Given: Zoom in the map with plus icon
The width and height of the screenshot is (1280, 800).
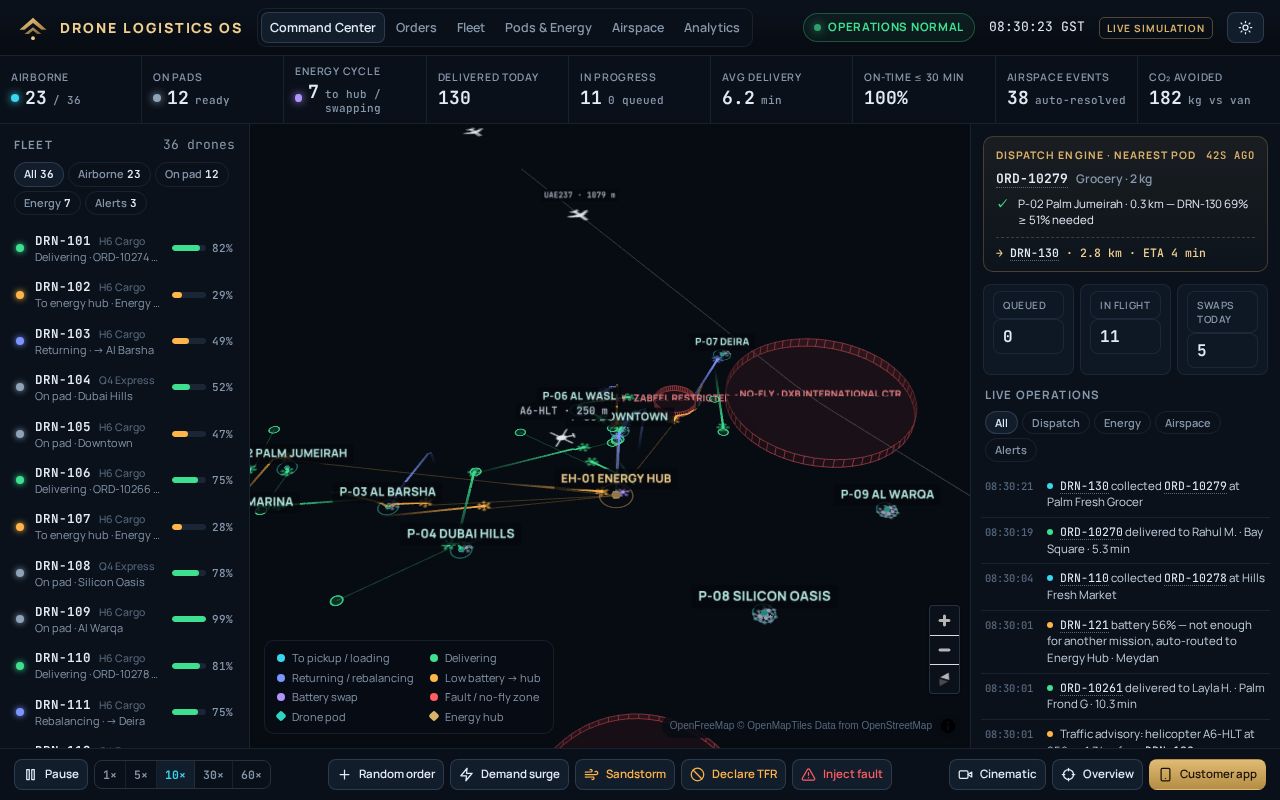Looking at the screenshot, I should tap(944, 621).
